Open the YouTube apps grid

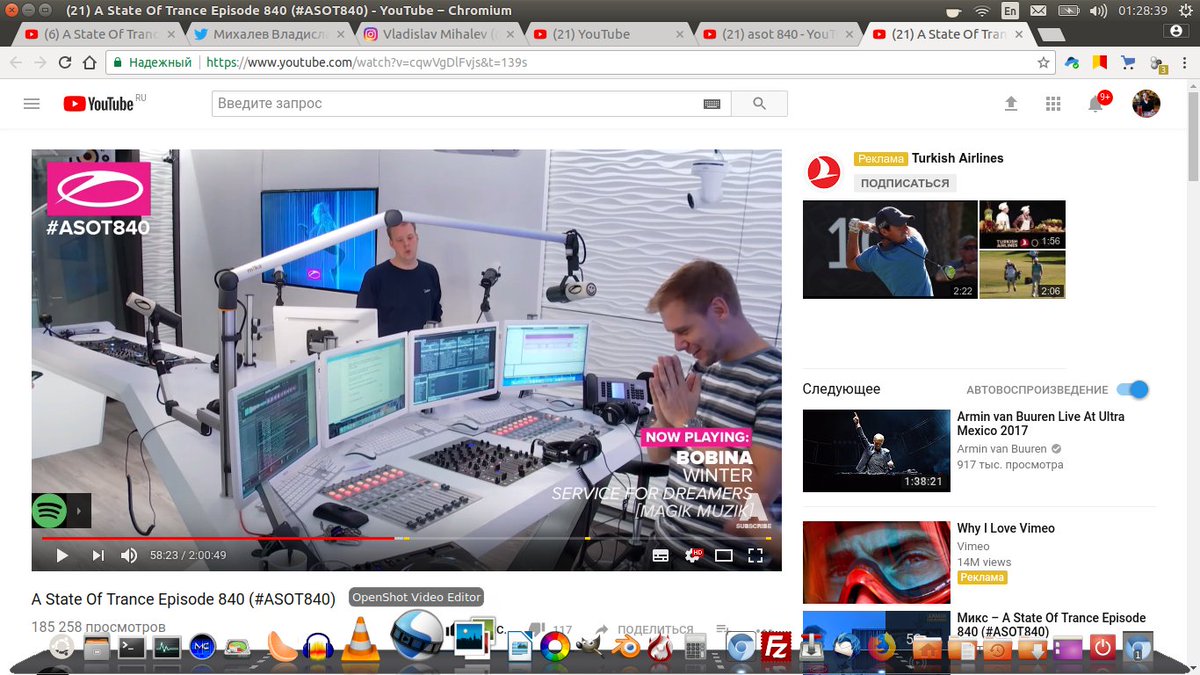[x=1052, y=104]
